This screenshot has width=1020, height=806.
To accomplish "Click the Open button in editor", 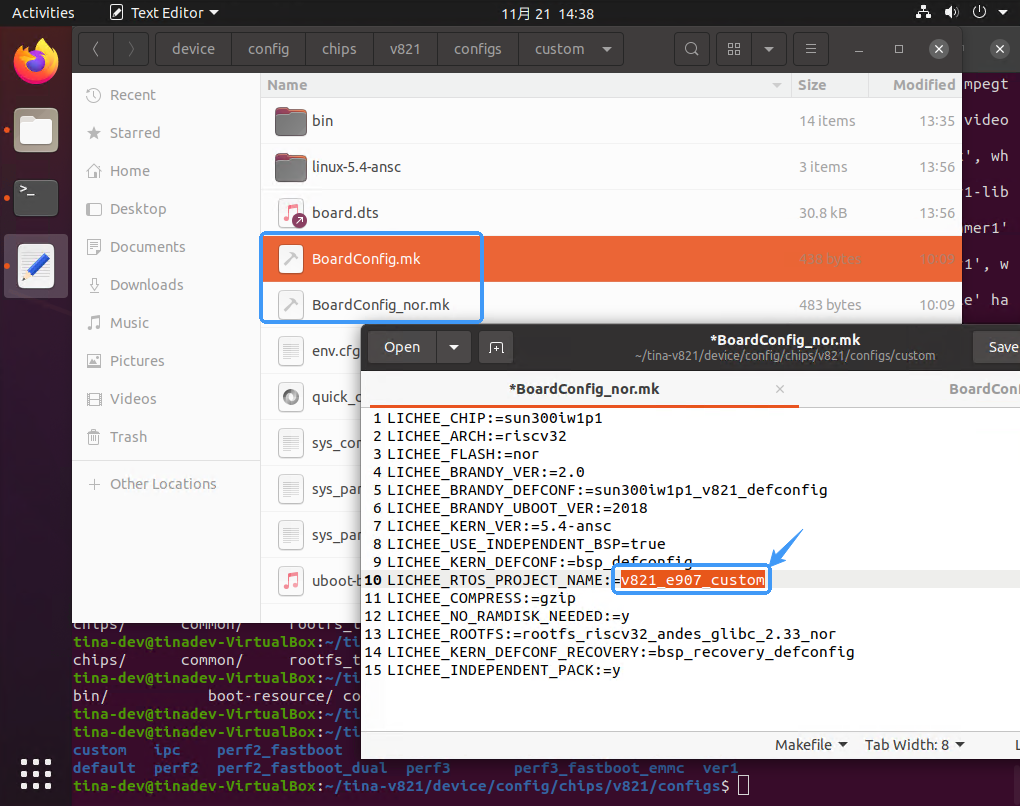I will pyautogui.click(x=402, y=347).
